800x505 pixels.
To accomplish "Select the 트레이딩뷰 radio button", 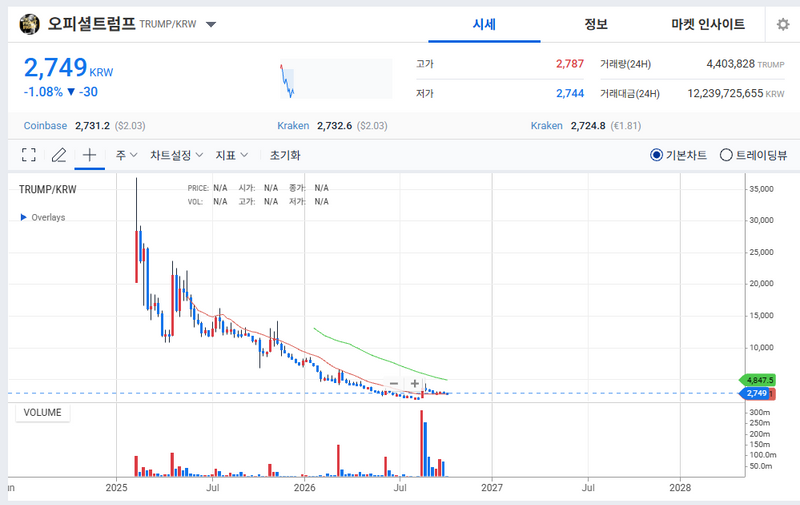I will (x=726, y=155).
